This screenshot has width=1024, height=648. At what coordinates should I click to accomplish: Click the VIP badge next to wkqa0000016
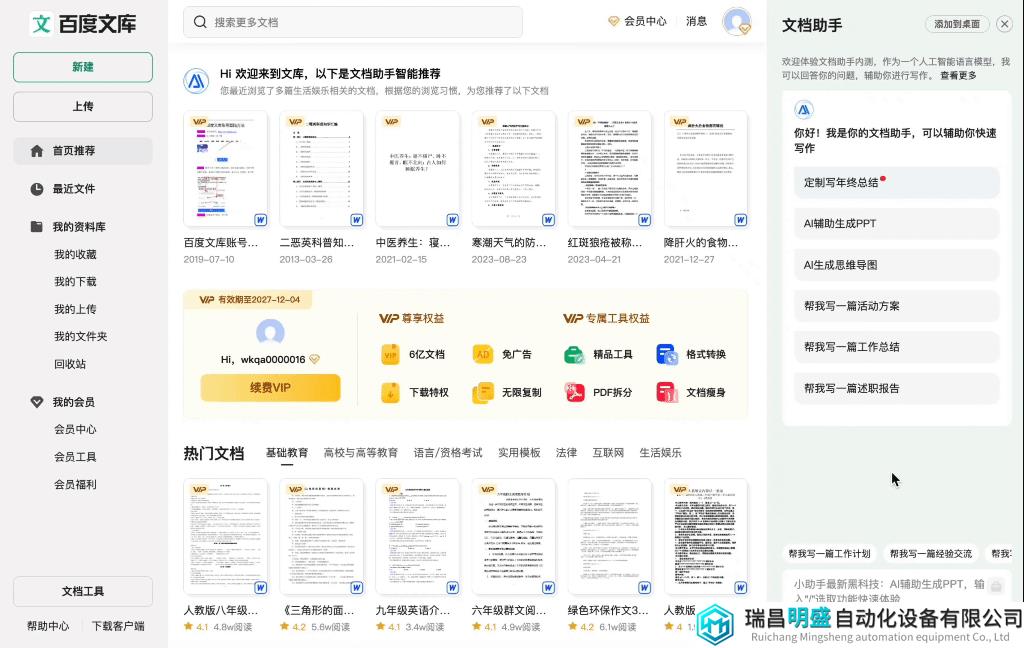(314, 359)
